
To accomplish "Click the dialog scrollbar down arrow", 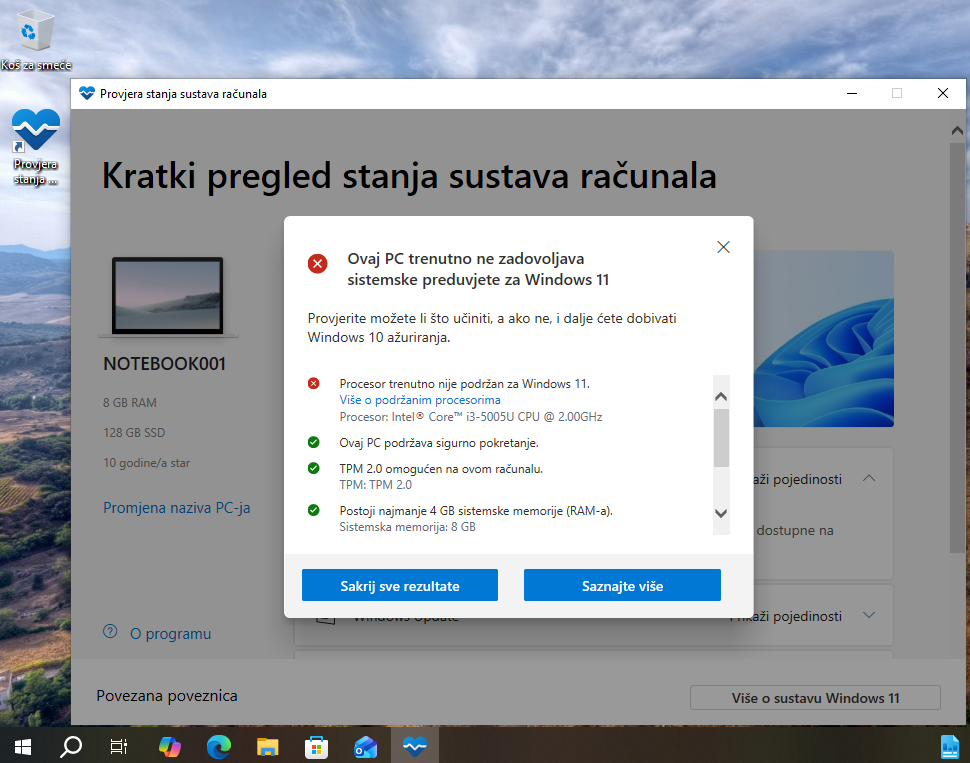I will 720,513.
